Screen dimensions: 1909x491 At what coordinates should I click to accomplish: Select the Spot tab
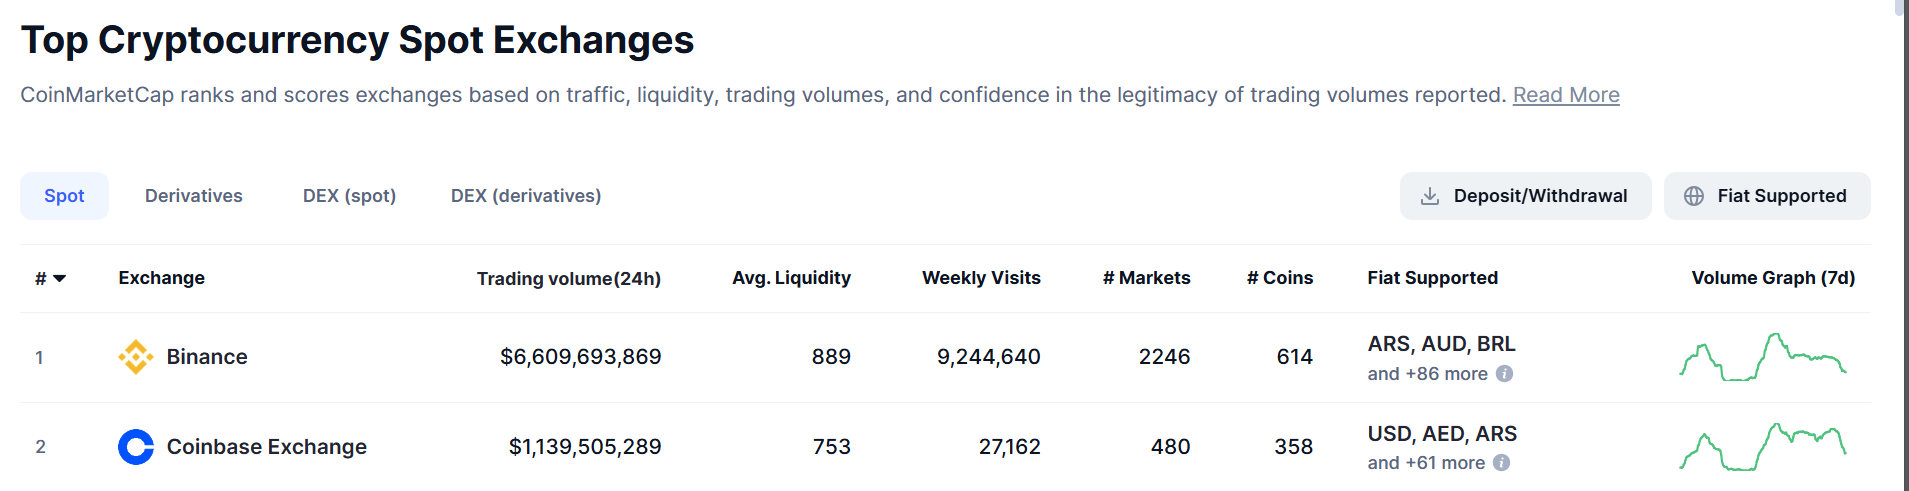64,196
